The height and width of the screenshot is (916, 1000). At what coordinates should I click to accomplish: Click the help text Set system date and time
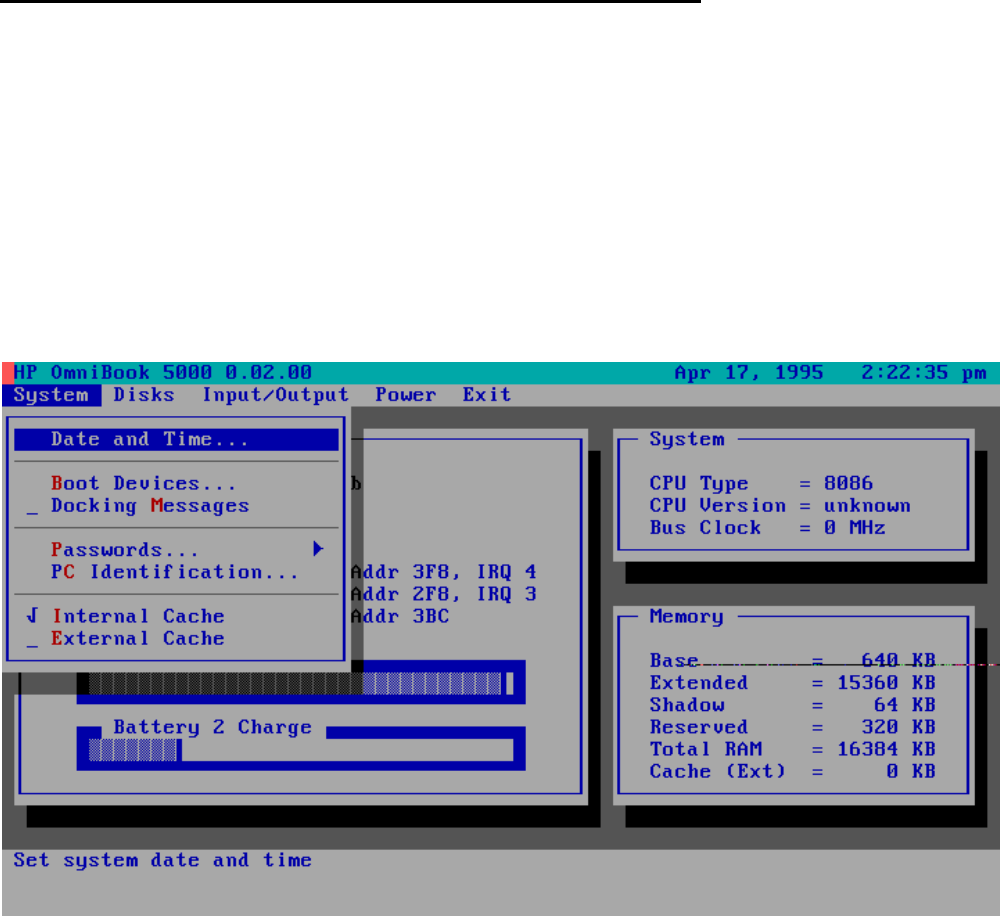click(163, 861)
